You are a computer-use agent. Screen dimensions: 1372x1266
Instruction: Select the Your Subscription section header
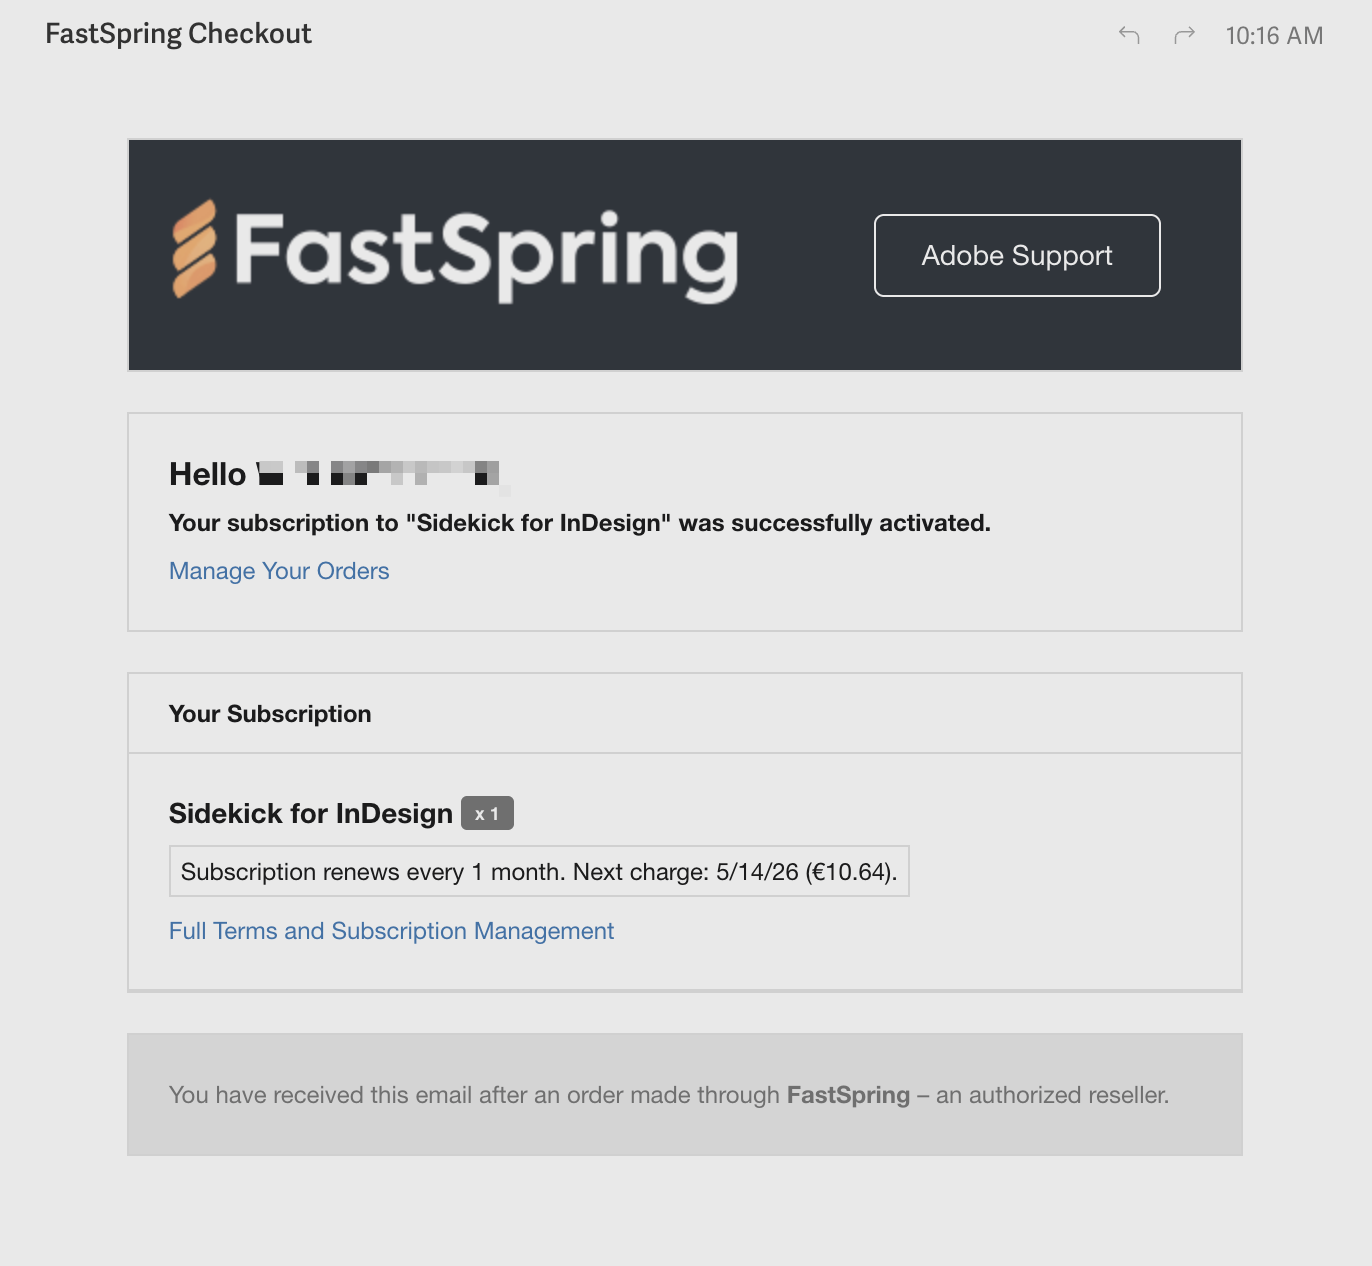(x=270, y=713)
